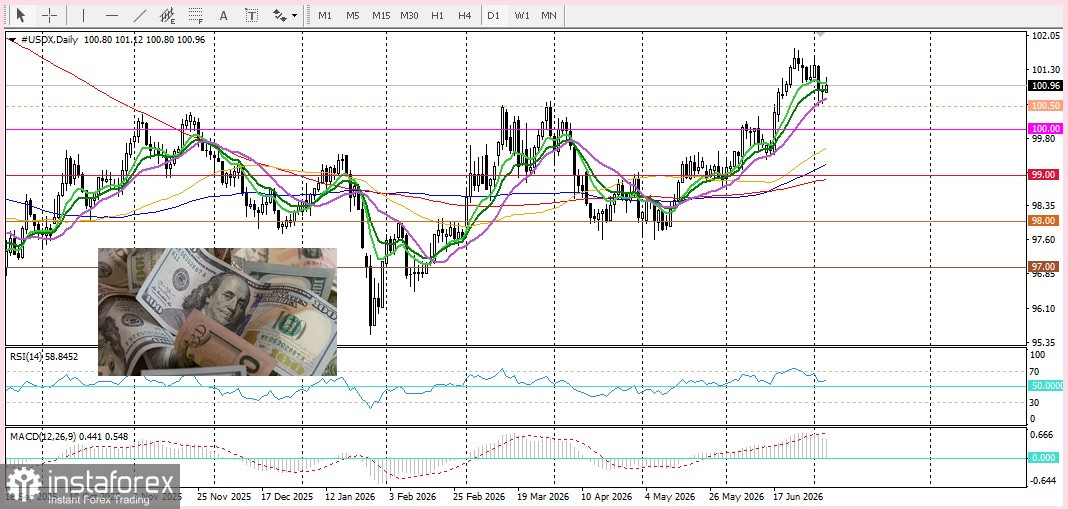Click the 17 Jun 2026 date label
The image size is (1068, 509).
(799, 497)
